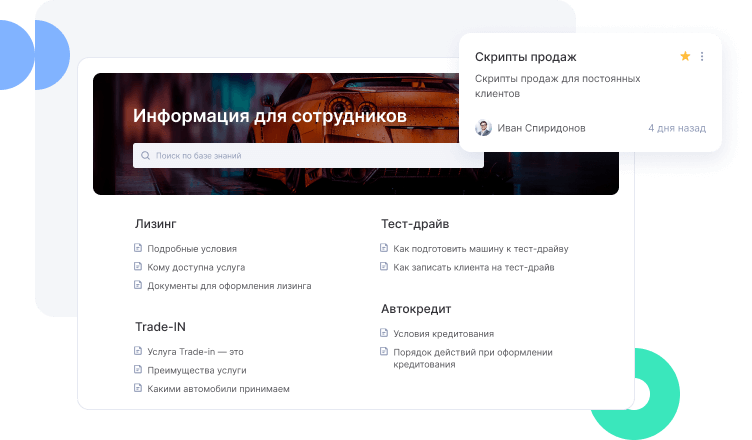Click document icon beside Документы для оформления лизинга
This screenshot has height=440, width=752.
(138, 285)
